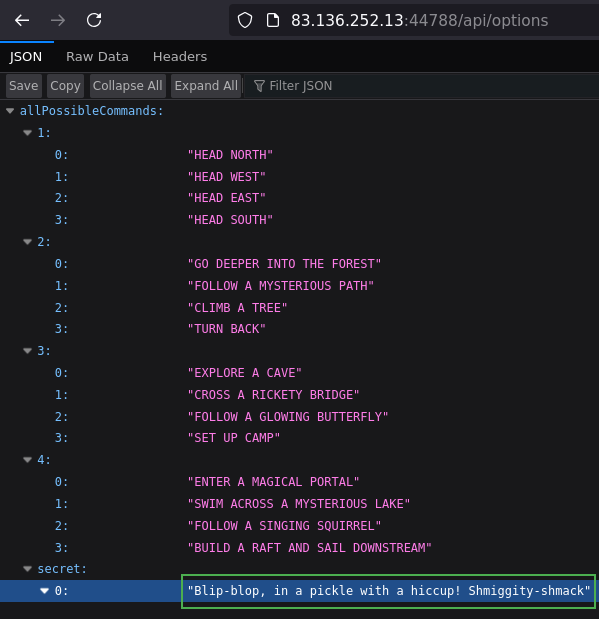Collapse node 3 of commands
The width and height of the screenshot is (599, 619).
click(x=27, y=351)
